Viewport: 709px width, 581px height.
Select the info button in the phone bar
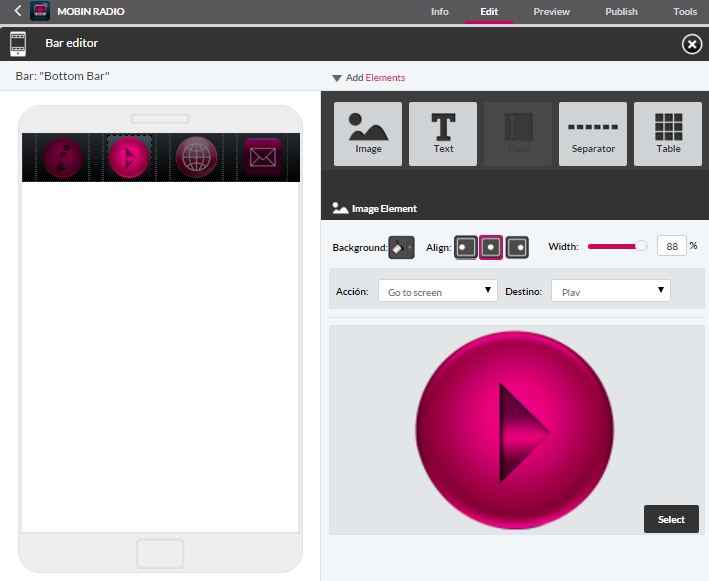pyautogui.click(x=62, y=158)
